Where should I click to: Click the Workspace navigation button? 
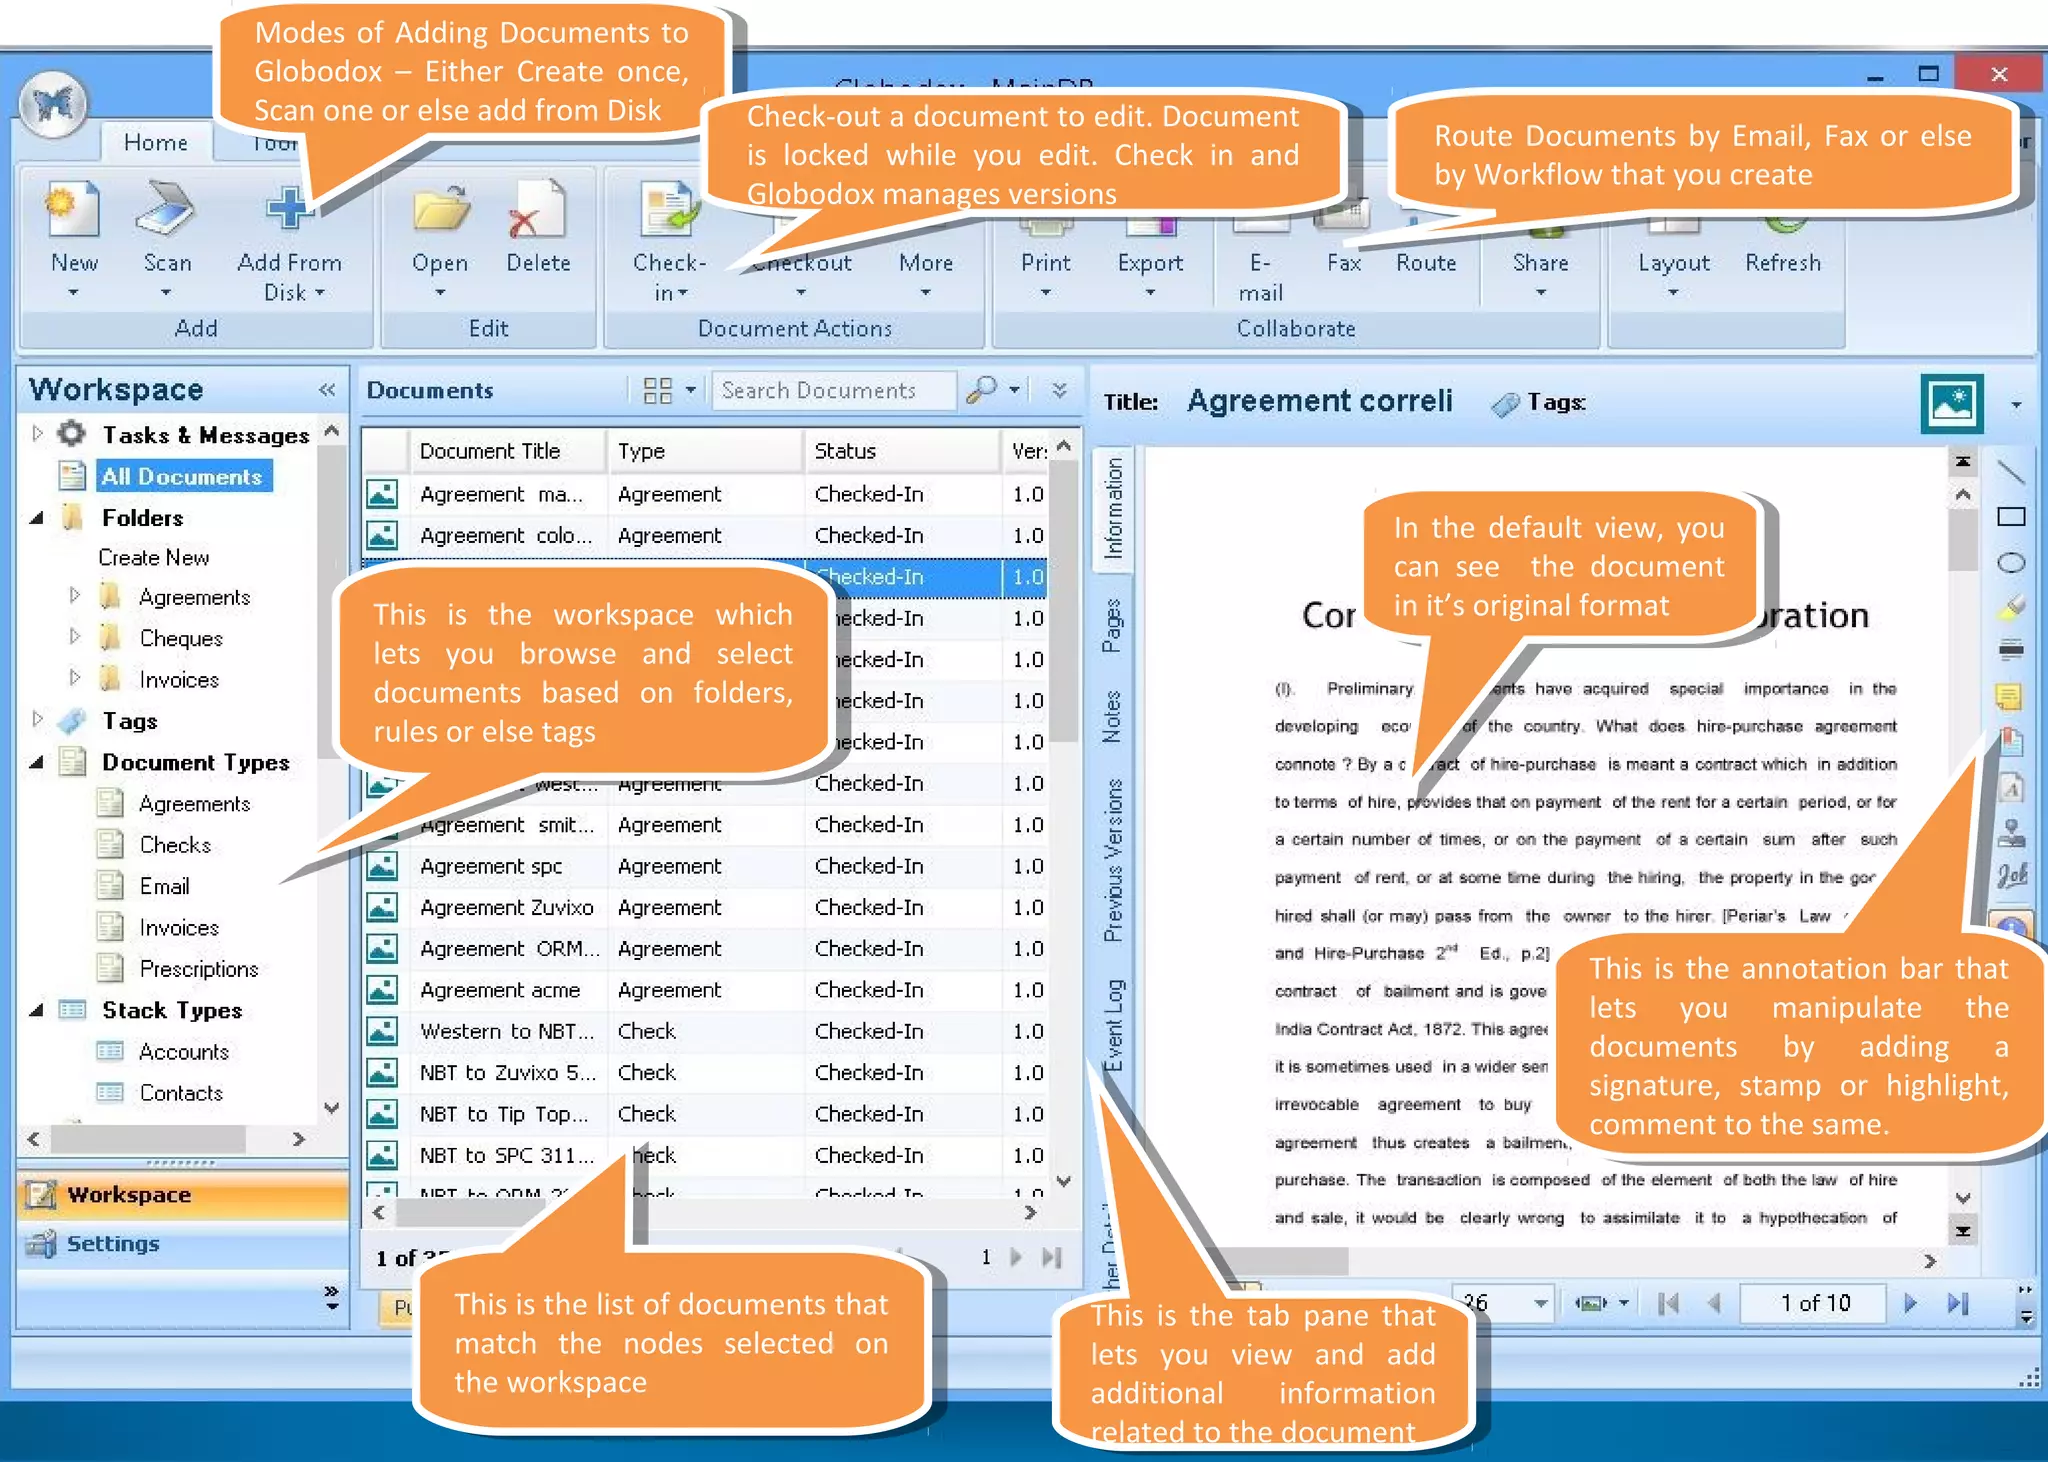point(183,1195)
